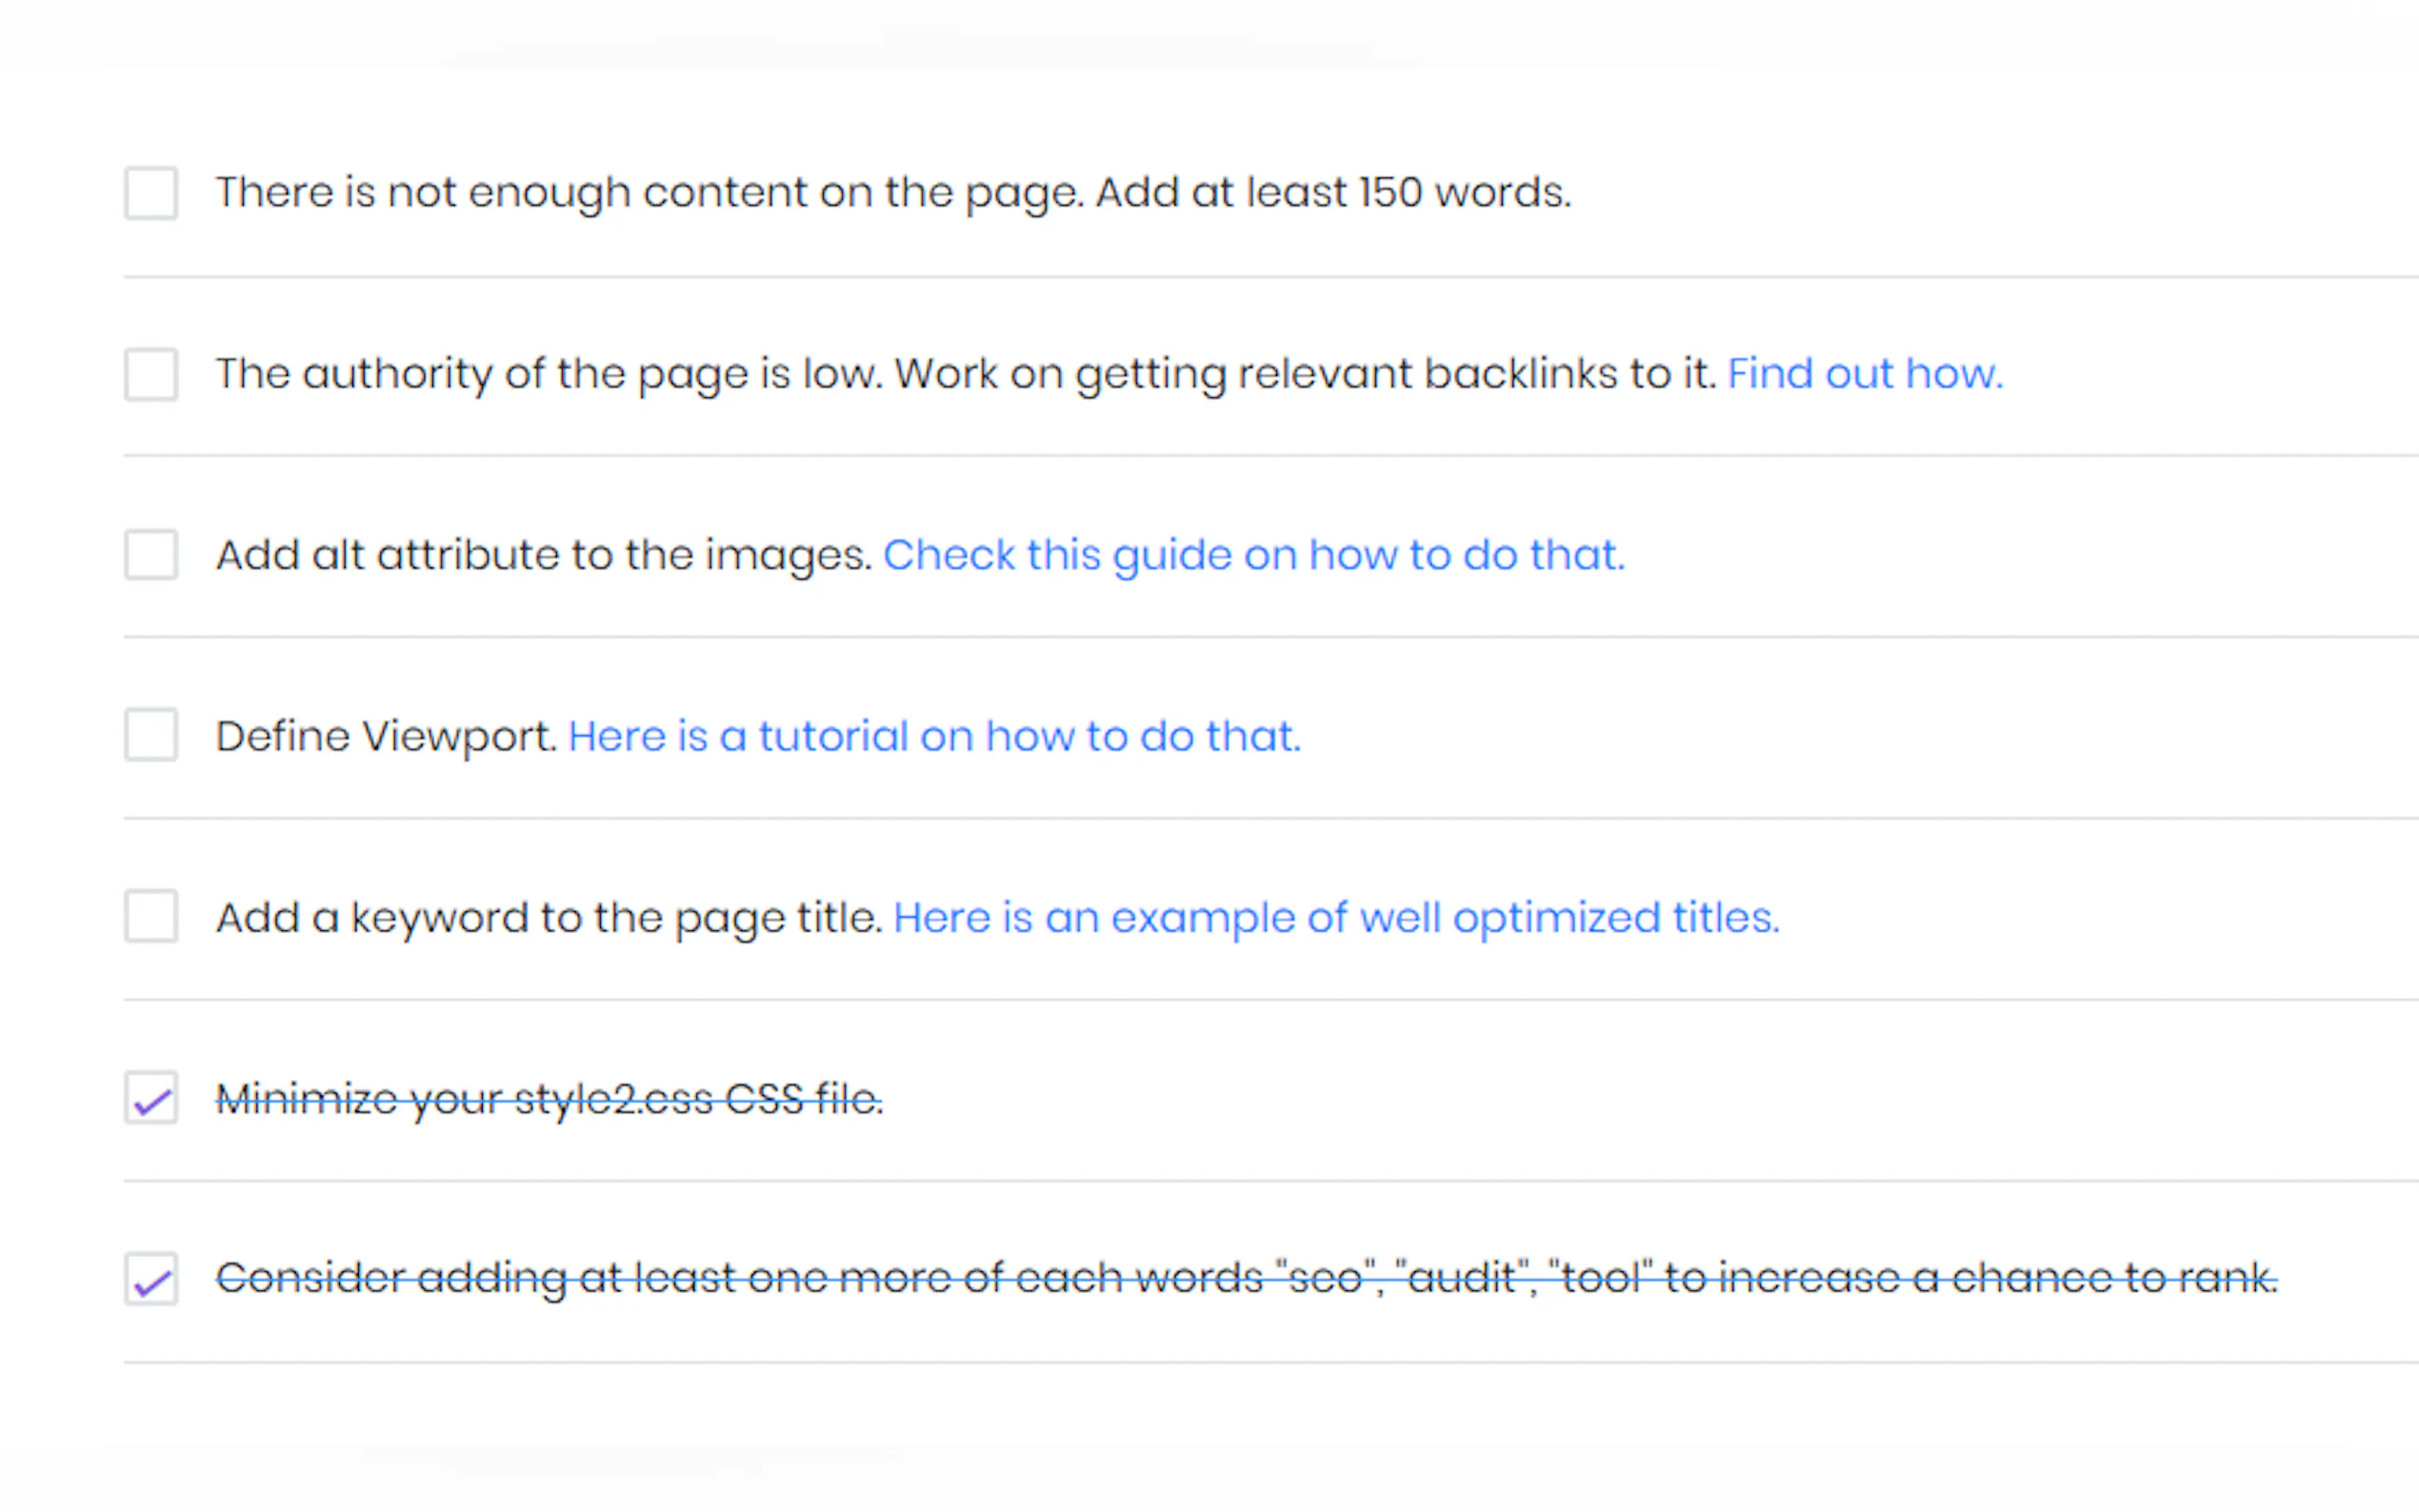Mark the 'Add alt attribute' item done
Screen dimensions: 2419x1512
(x=151, y=555)
